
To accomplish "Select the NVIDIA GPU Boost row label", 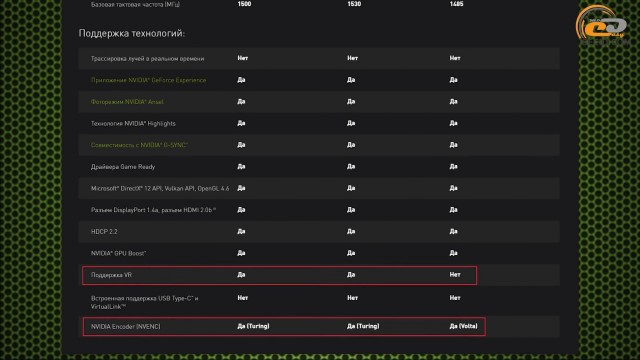I will point(118,253).
